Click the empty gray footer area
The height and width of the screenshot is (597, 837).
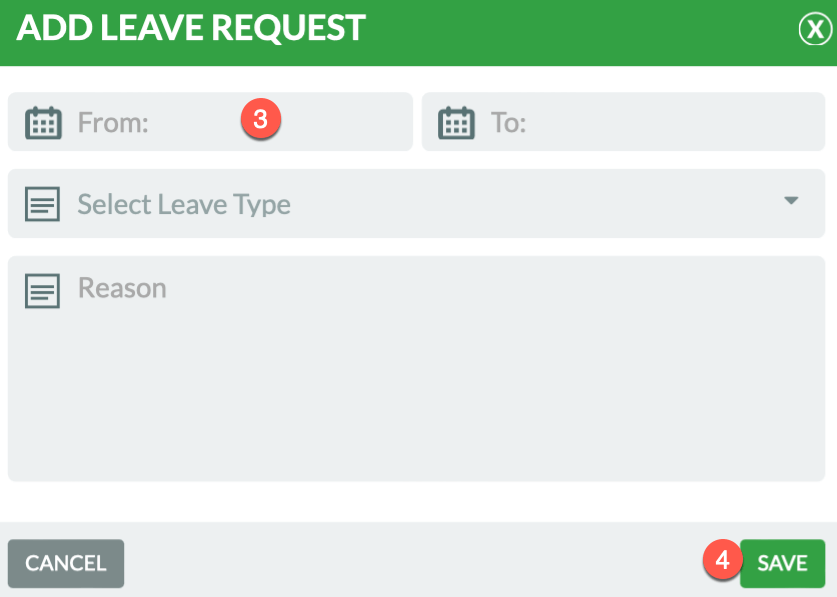411,560
